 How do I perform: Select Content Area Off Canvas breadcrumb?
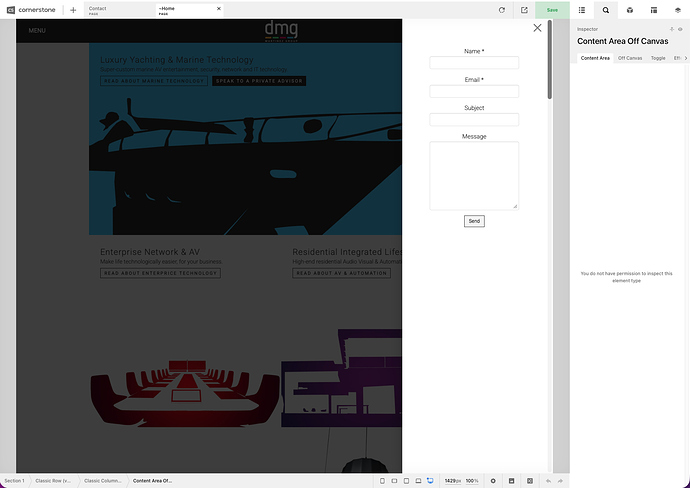point(152,481)
